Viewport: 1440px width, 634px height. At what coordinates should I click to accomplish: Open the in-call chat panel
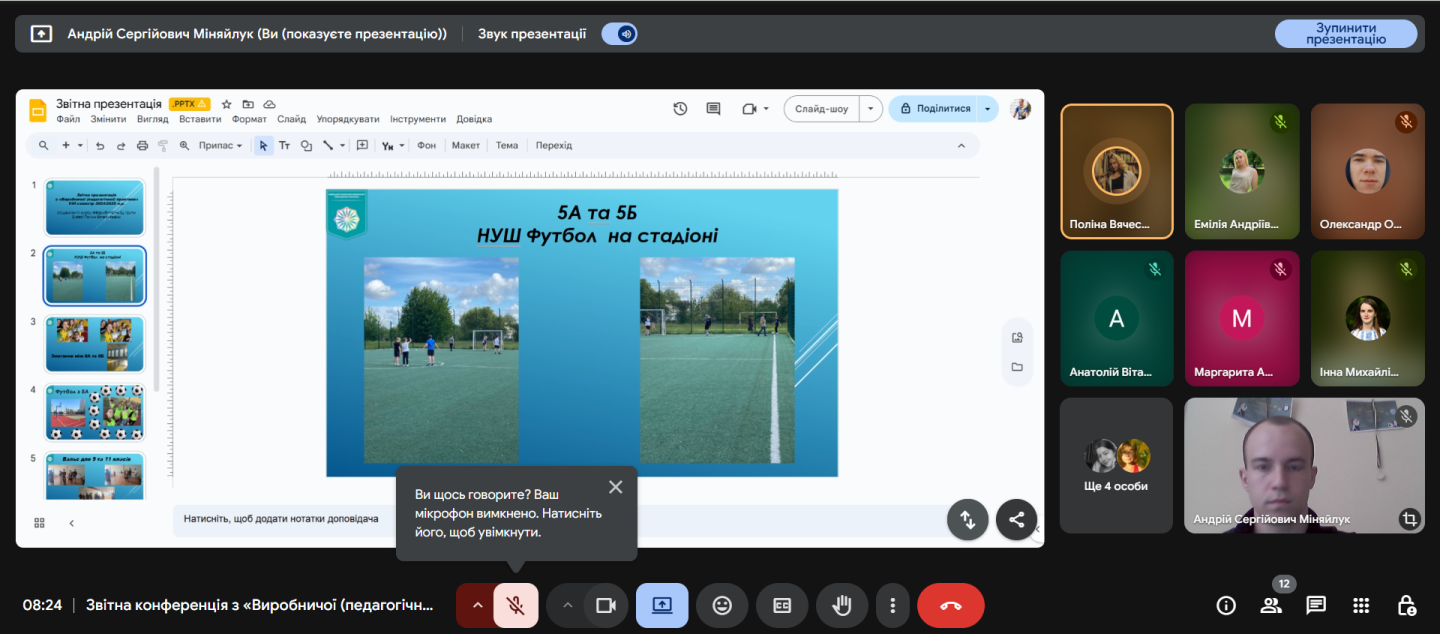[1316, 605]
